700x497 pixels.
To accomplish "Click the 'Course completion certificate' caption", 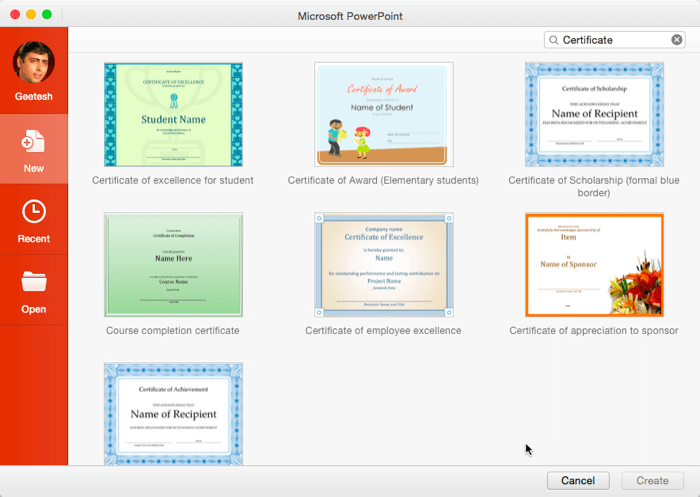I will [173, 330].
